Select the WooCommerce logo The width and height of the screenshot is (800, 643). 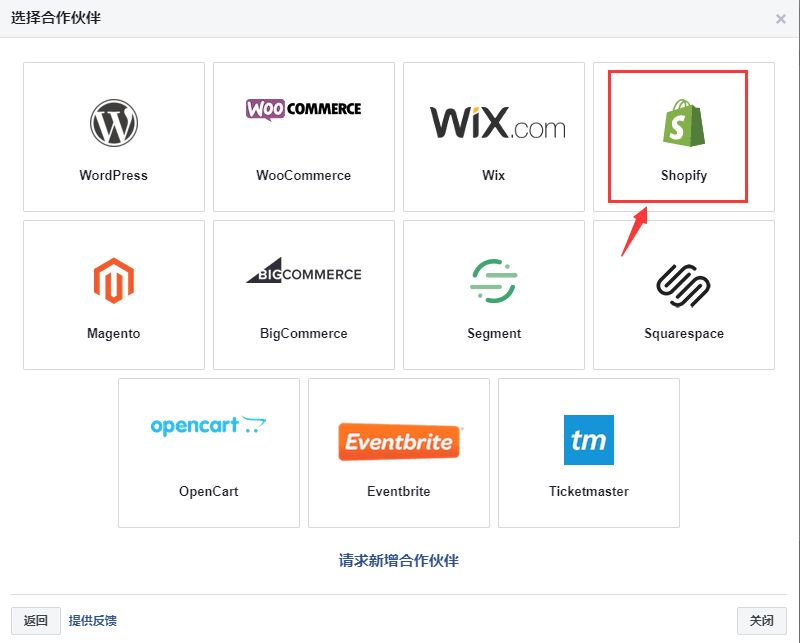tap(304, 109)
